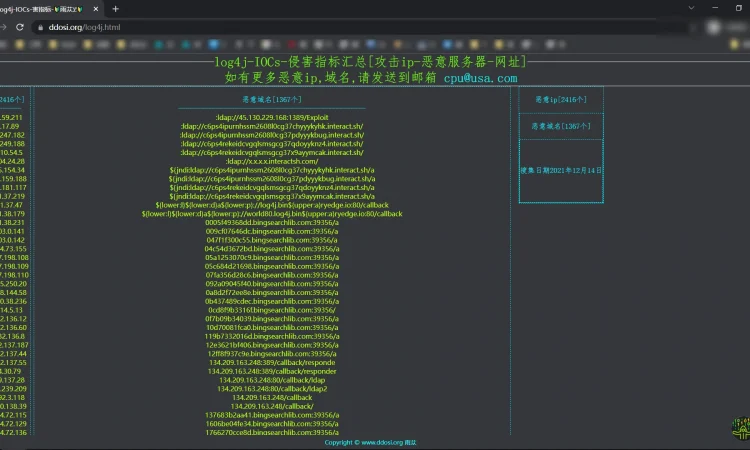Image resolution: width=750 pixels, height=450 pixels.
Task: Select the 134.209.163.248/callback/ entry with trailing slash
Action: pyautogui.click(x=272, y=406)
